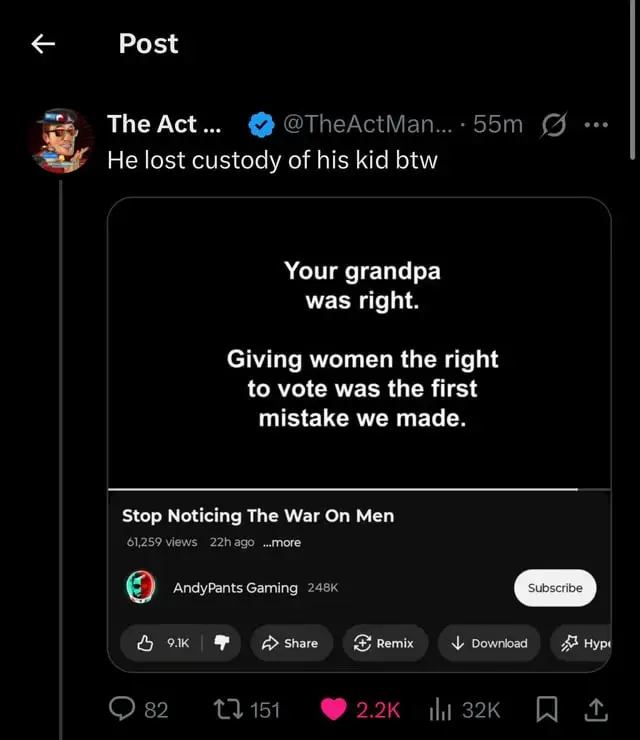The image size is (640, 740).
Task: Go back using the arrow icon
Action: (x=41, y=43)
